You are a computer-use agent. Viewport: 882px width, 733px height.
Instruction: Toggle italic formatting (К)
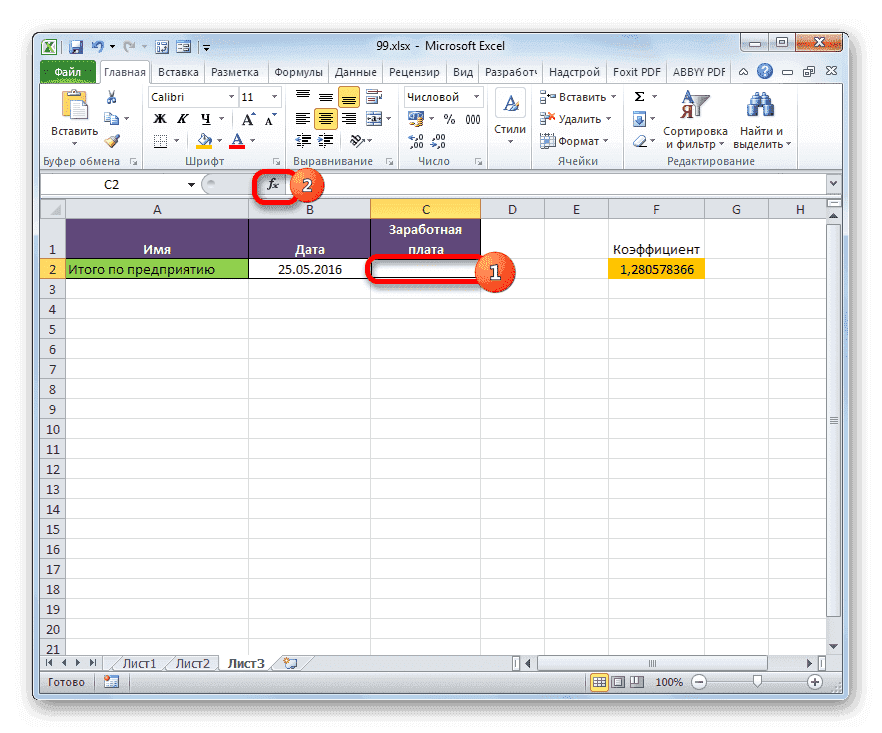[183, 117]
